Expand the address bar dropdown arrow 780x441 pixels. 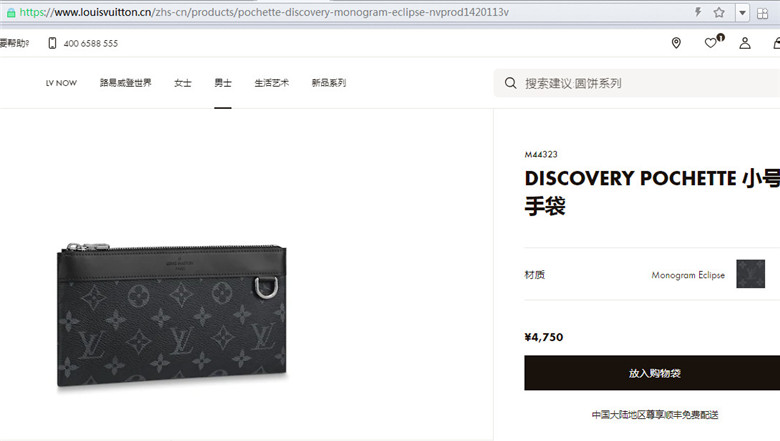pos(742,13)
